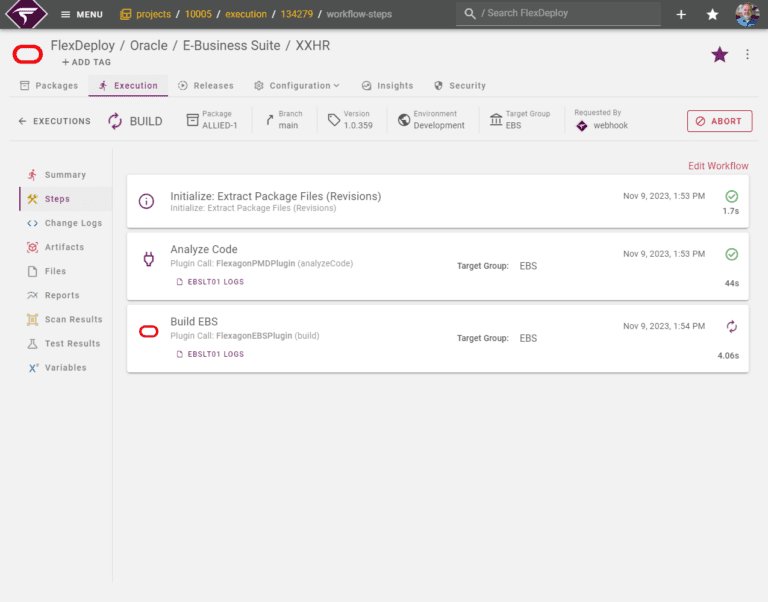Open the Security tab
Image resolution: width=768 pixels, height=602 pixels.
point(460,86)
